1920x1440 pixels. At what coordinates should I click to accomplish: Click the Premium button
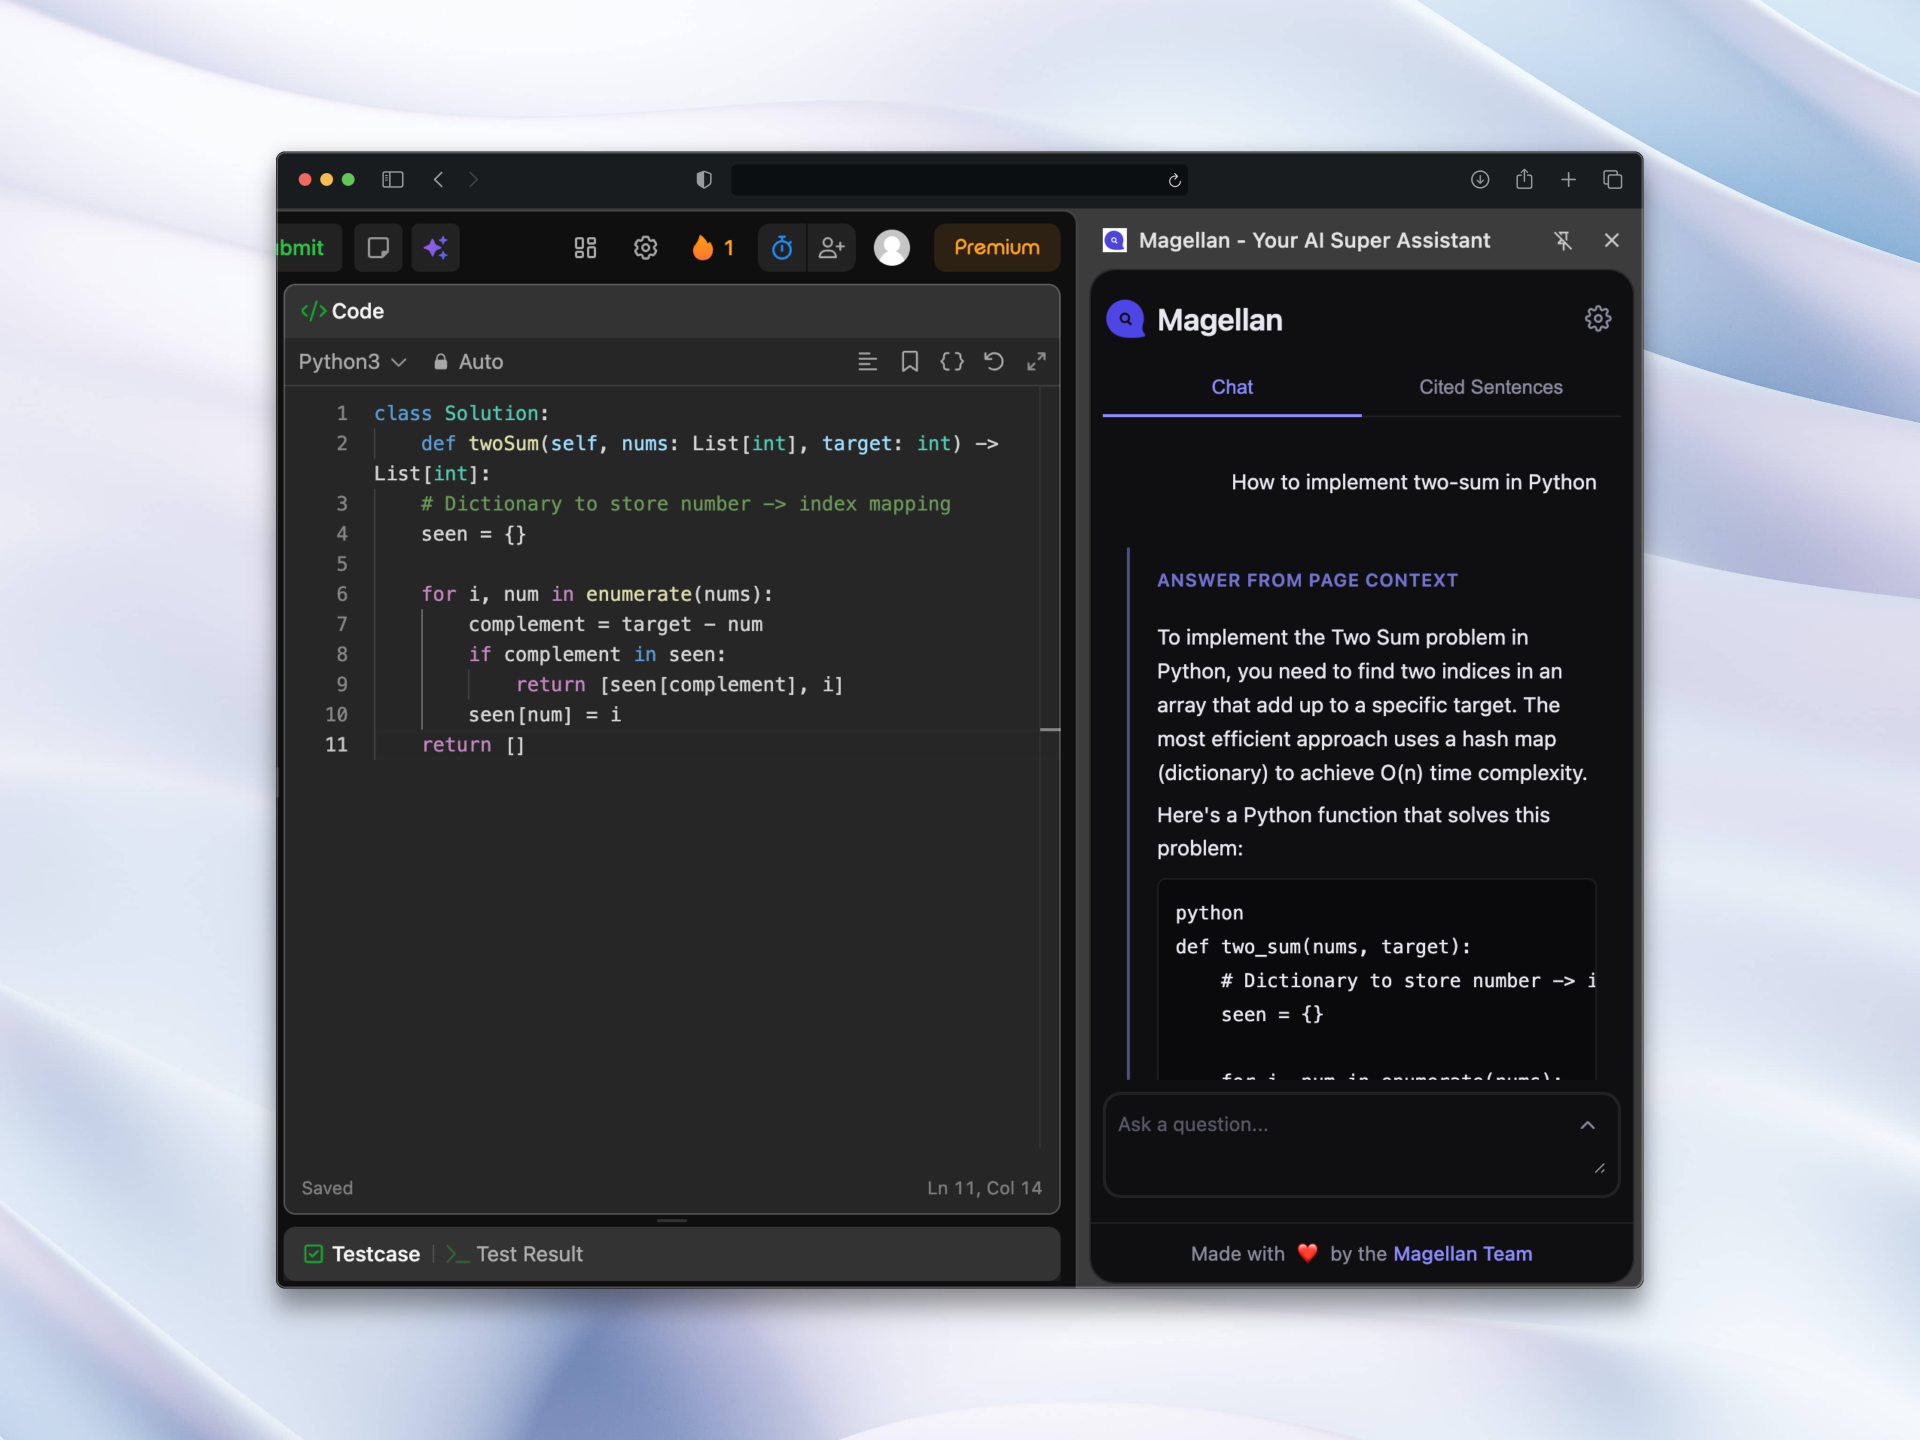pyautogui.click(x=996, y=247)
